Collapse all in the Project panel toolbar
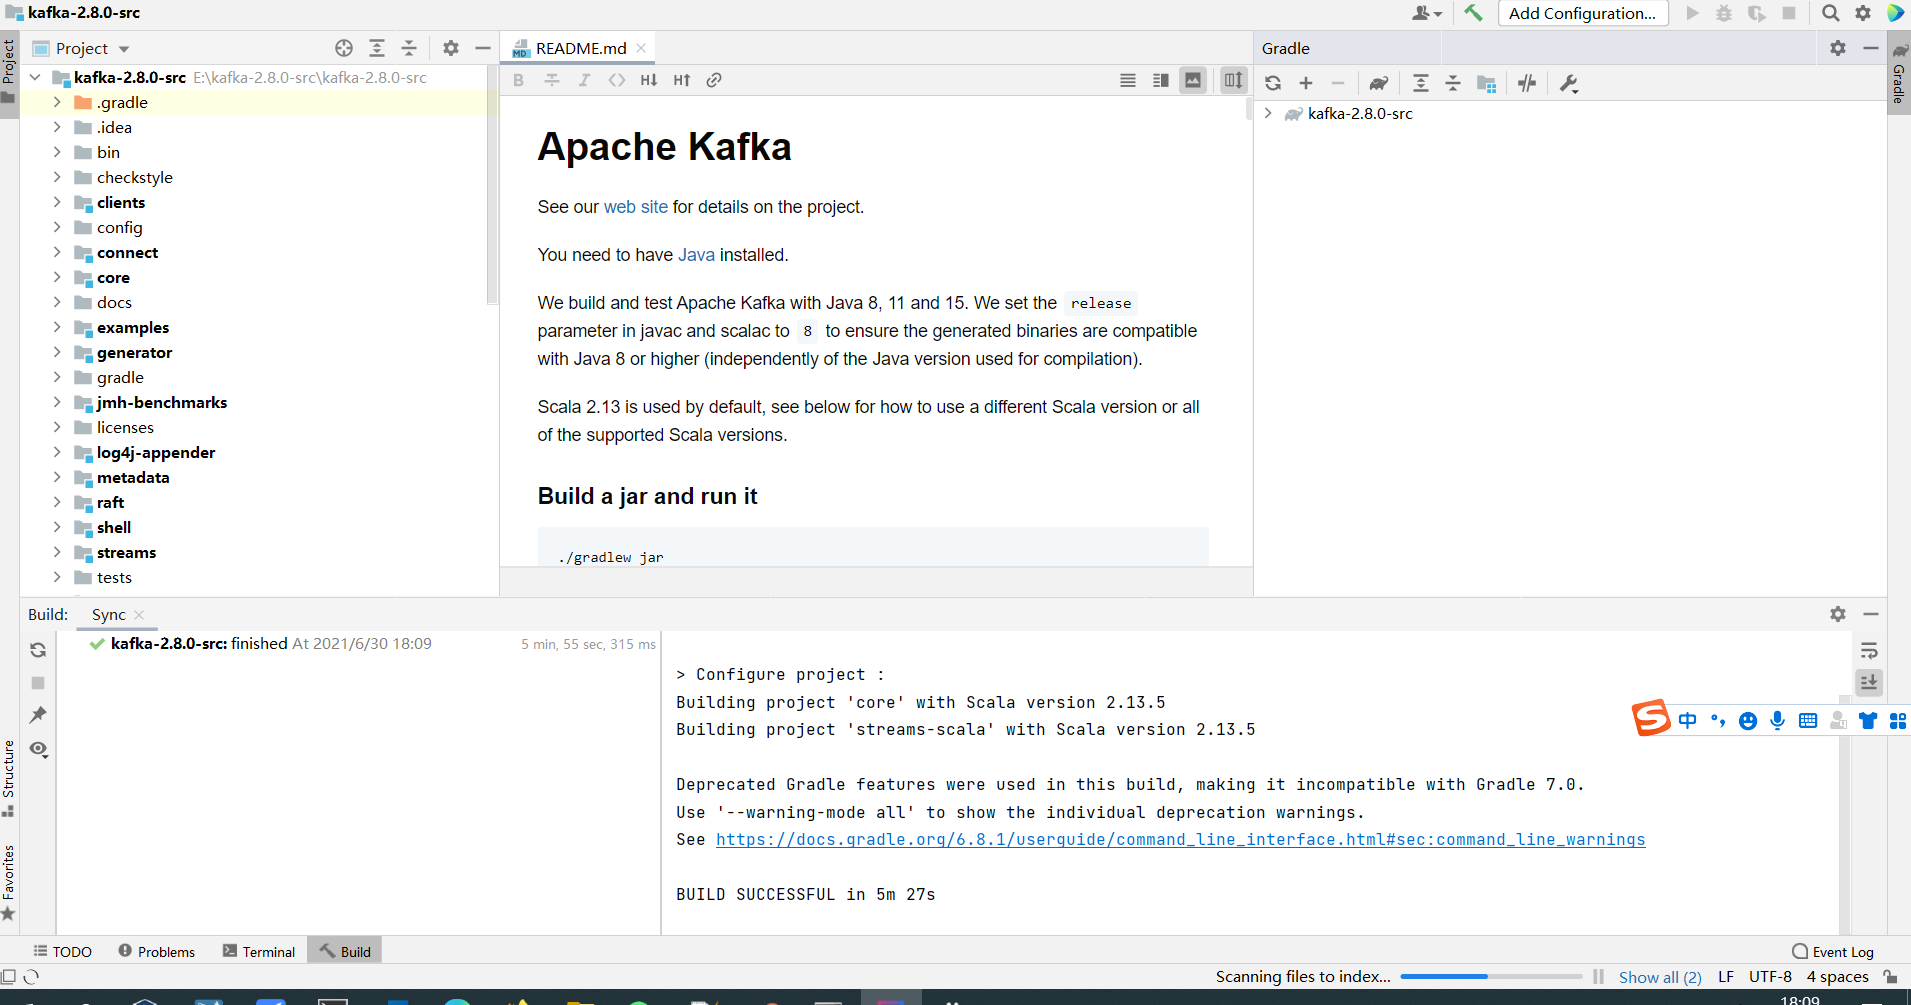The height and width of the screenshot is (1005, 1911). point(409,48)
